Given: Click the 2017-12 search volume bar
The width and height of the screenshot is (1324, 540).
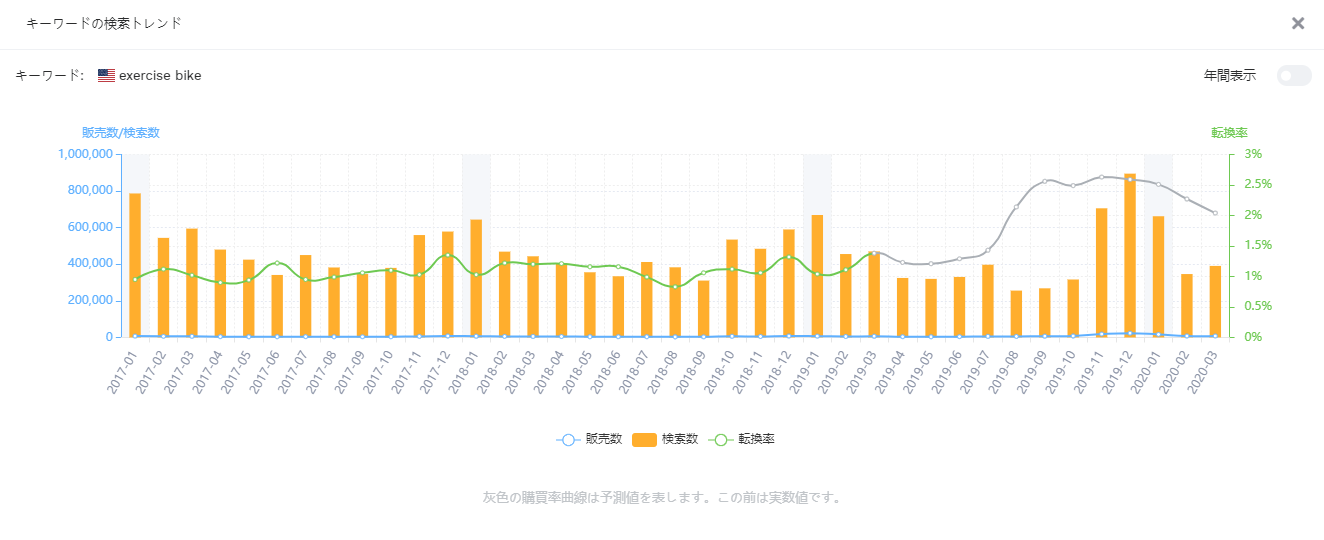Looking at the screenshot, I should (447, 284).
